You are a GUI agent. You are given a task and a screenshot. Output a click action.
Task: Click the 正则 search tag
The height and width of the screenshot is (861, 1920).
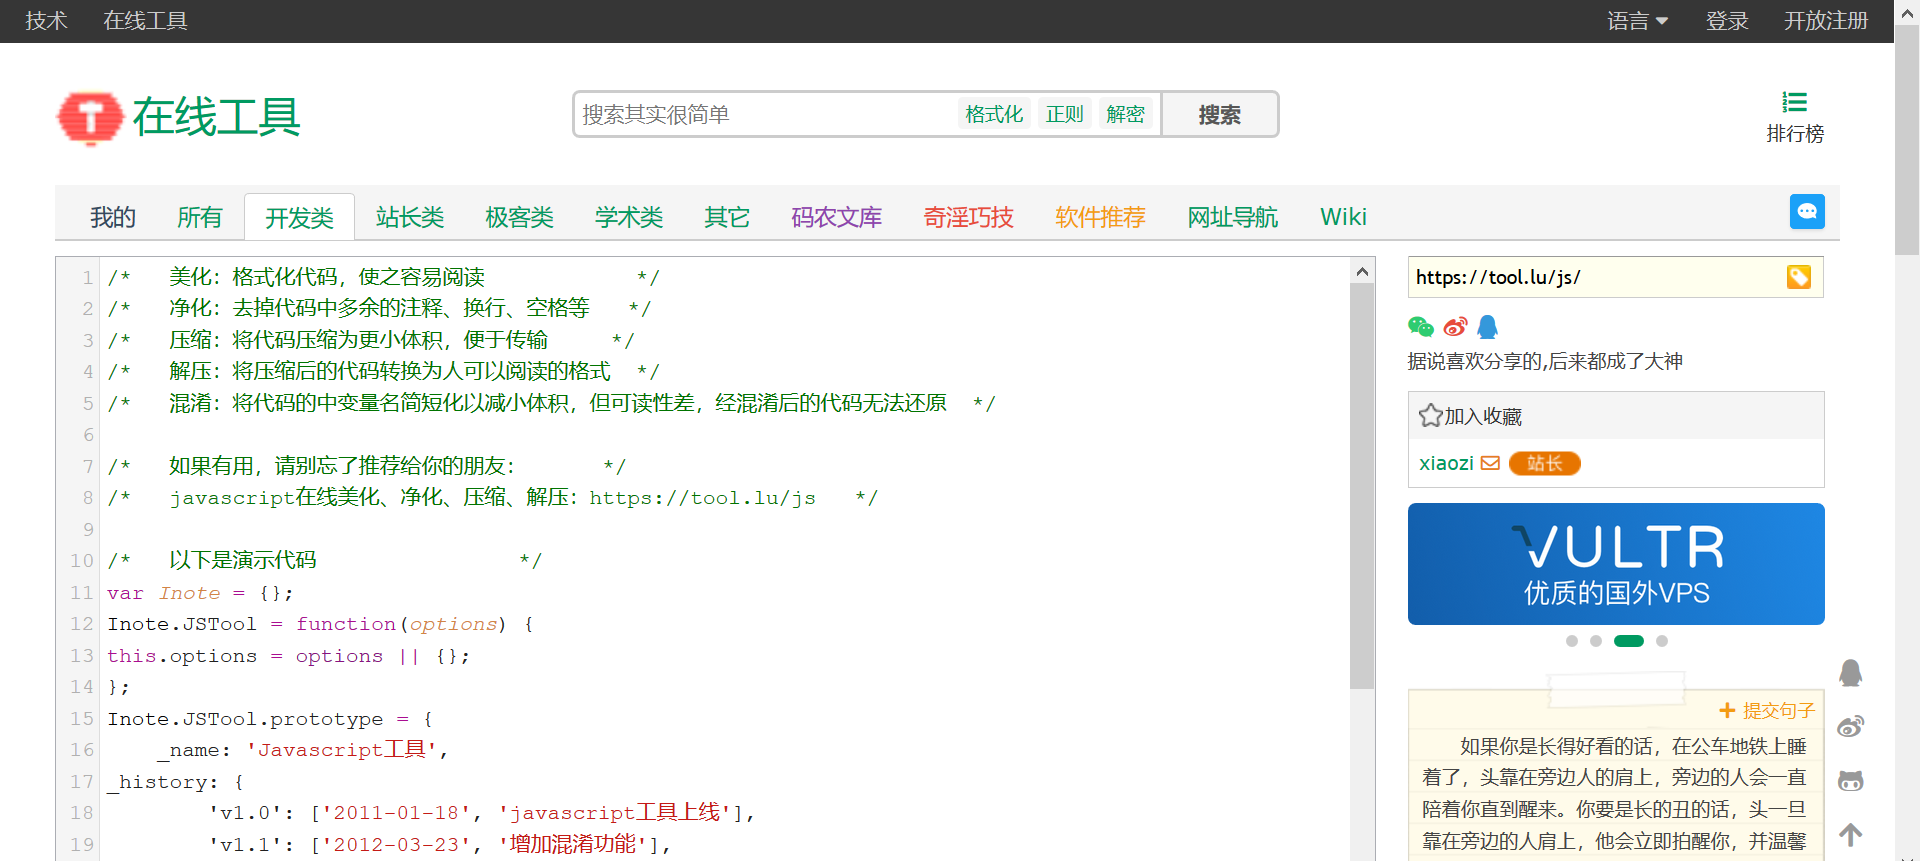click(1065, 114)
